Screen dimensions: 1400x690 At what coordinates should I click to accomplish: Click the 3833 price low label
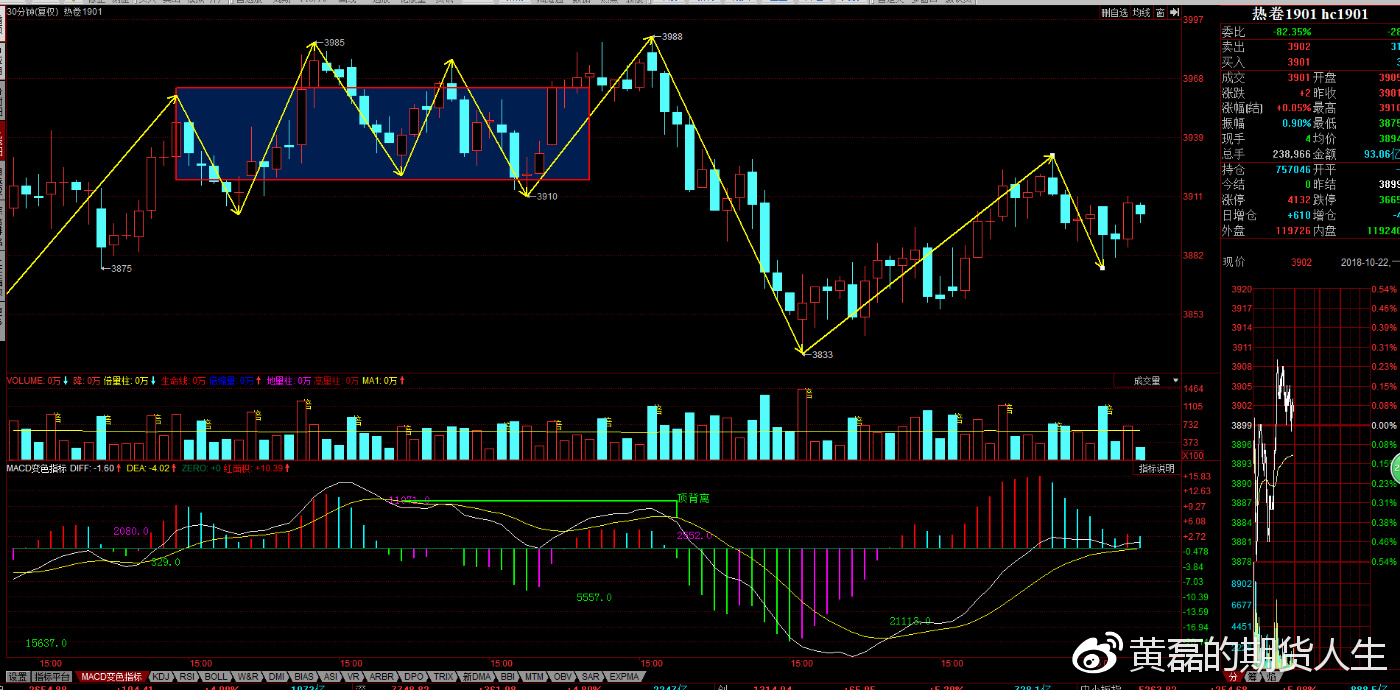pyautogui.click(x=822, y=354)
